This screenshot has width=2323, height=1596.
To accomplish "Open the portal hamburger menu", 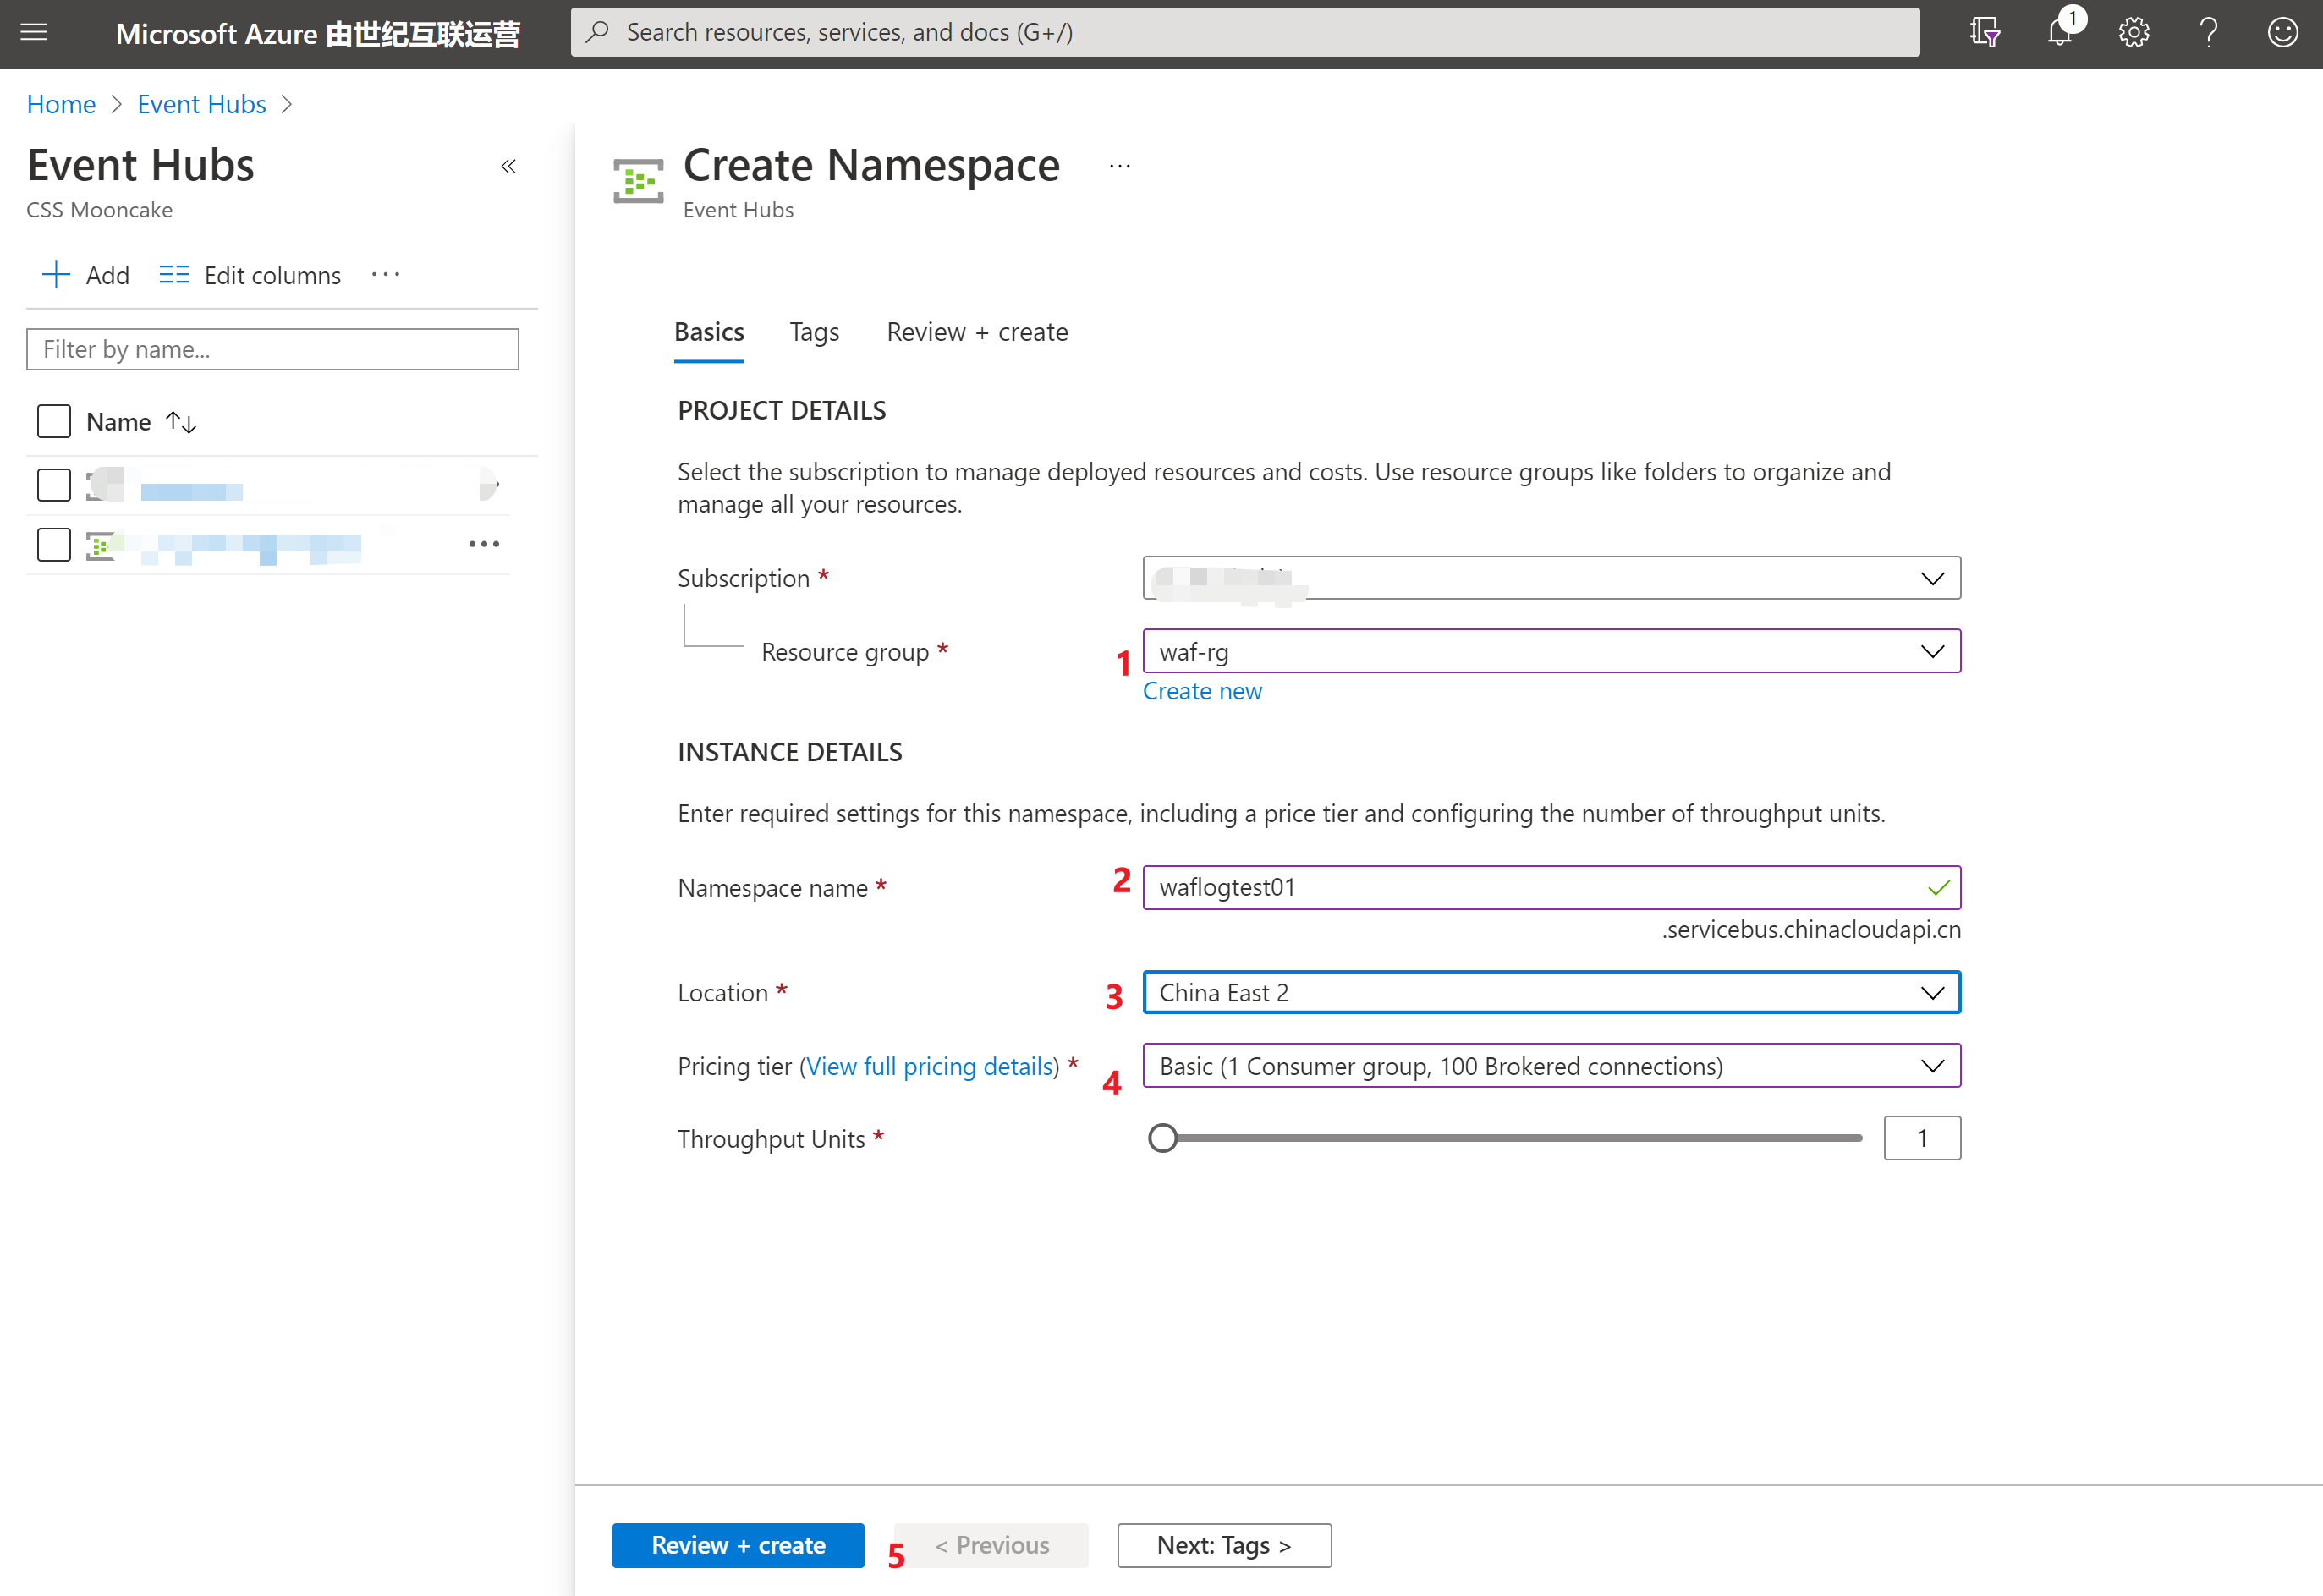I will (x=34, y=32).
